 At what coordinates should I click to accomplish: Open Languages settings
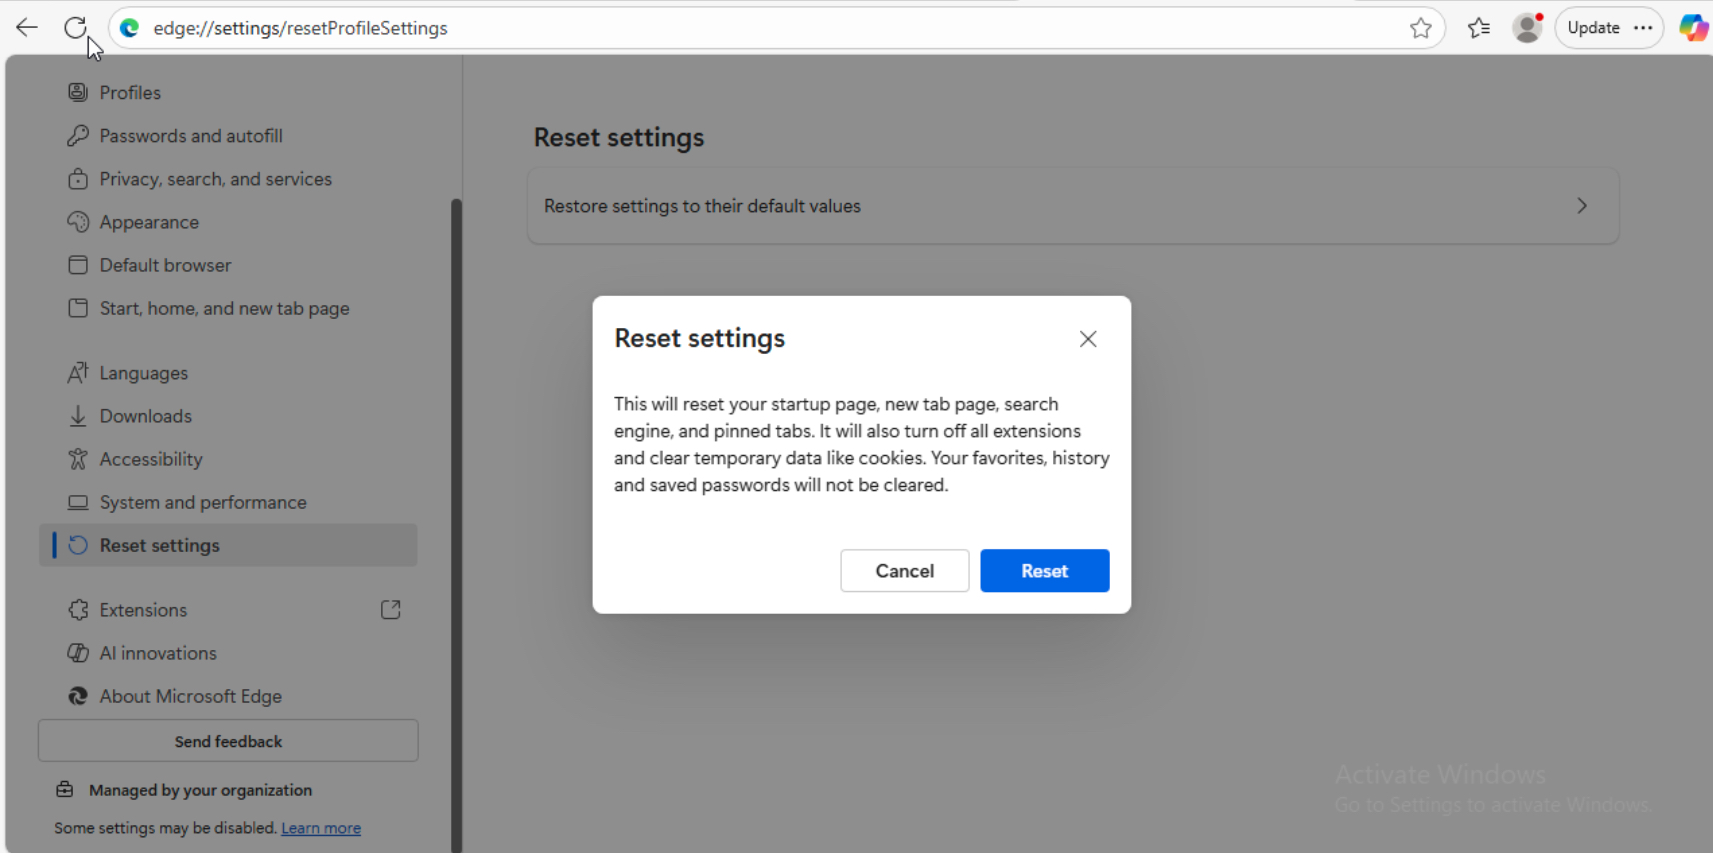tap(228, 373)
